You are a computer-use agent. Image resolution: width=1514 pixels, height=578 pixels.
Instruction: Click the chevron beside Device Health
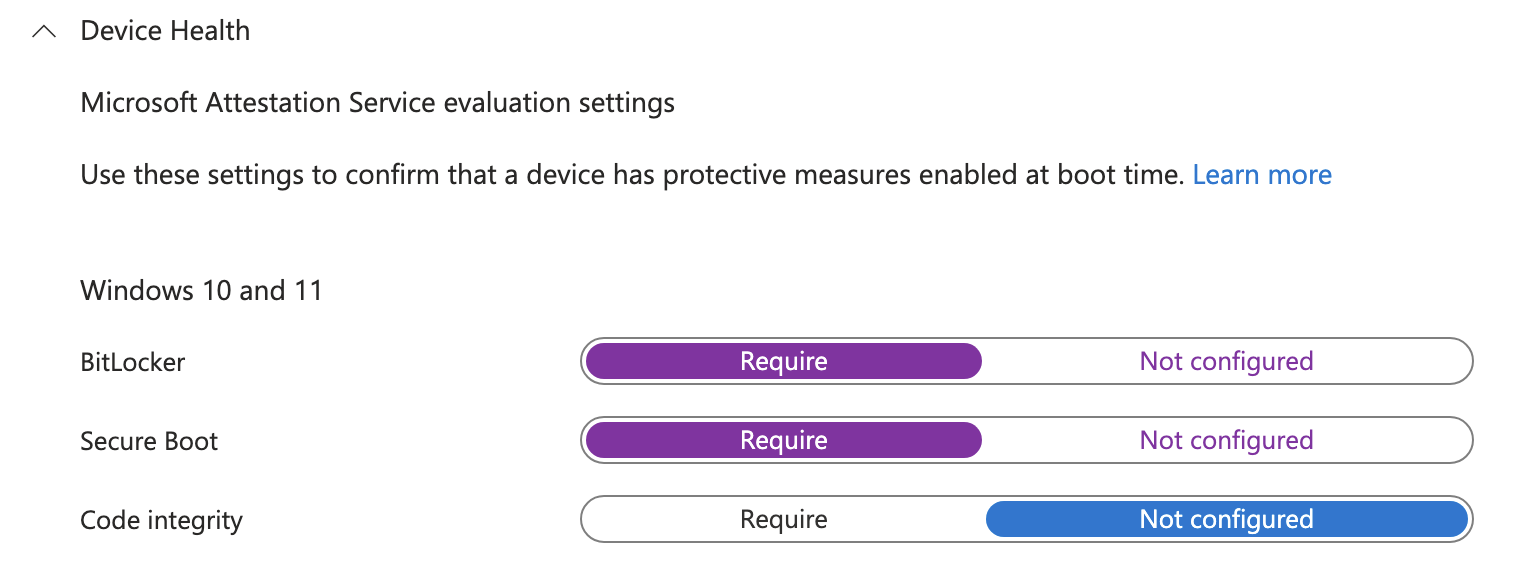tap(43, 30)
